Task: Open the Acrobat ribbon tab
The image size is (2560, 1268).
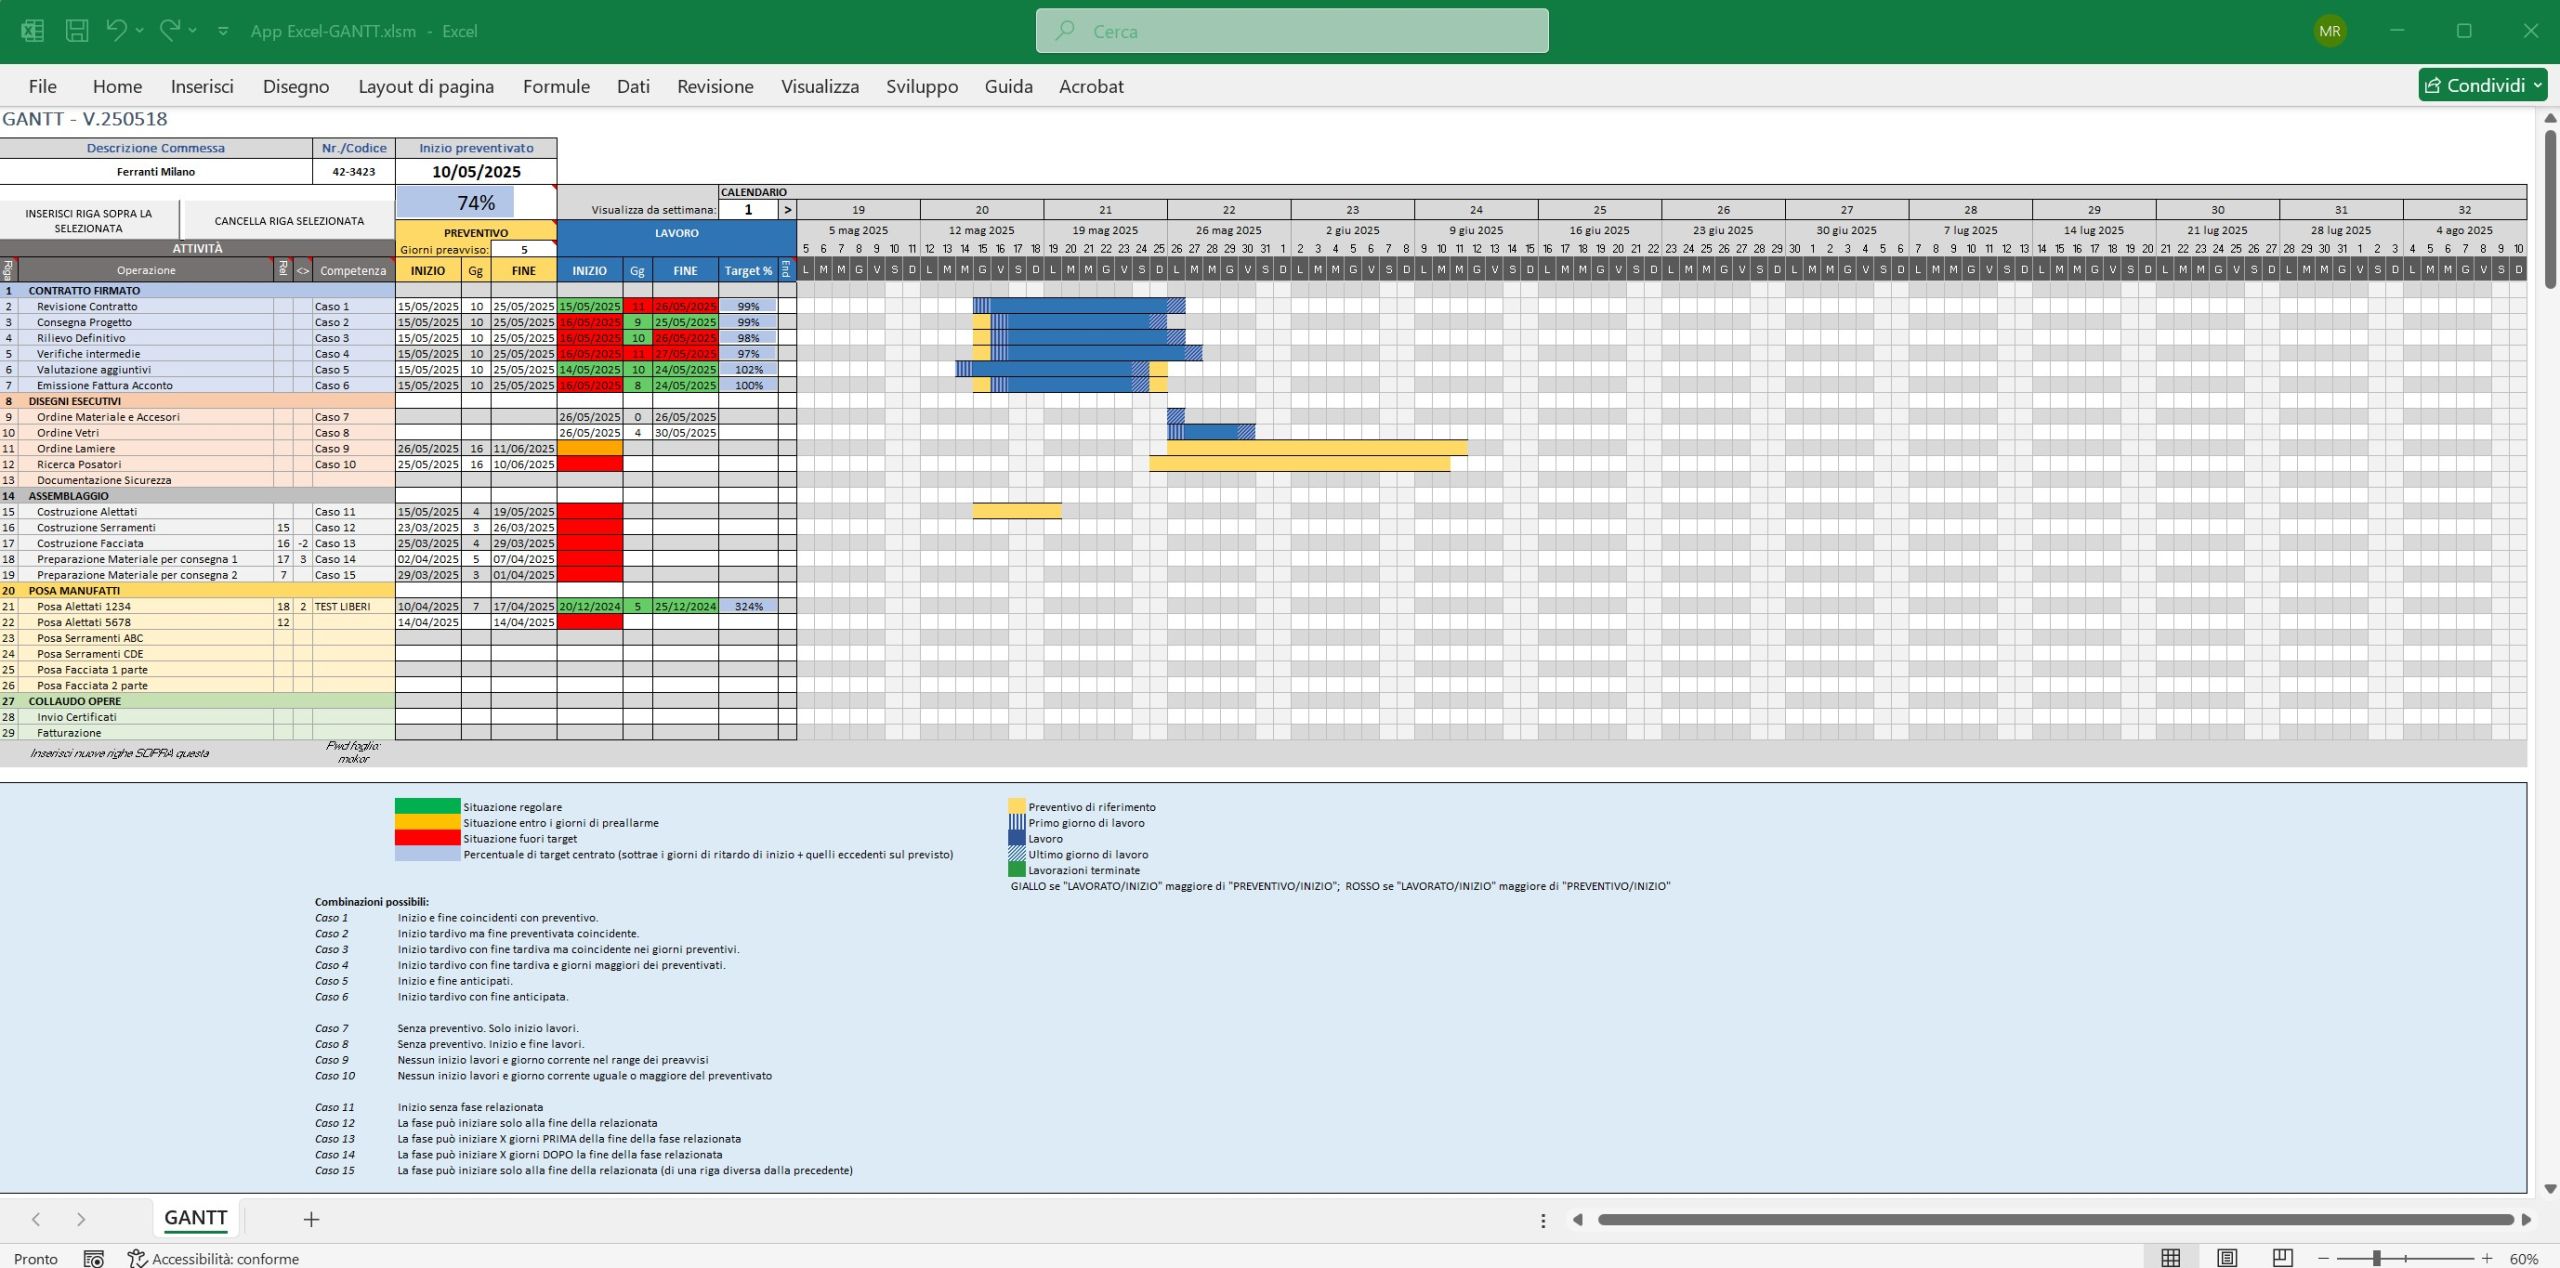Action: click(x=1091, y=86)
